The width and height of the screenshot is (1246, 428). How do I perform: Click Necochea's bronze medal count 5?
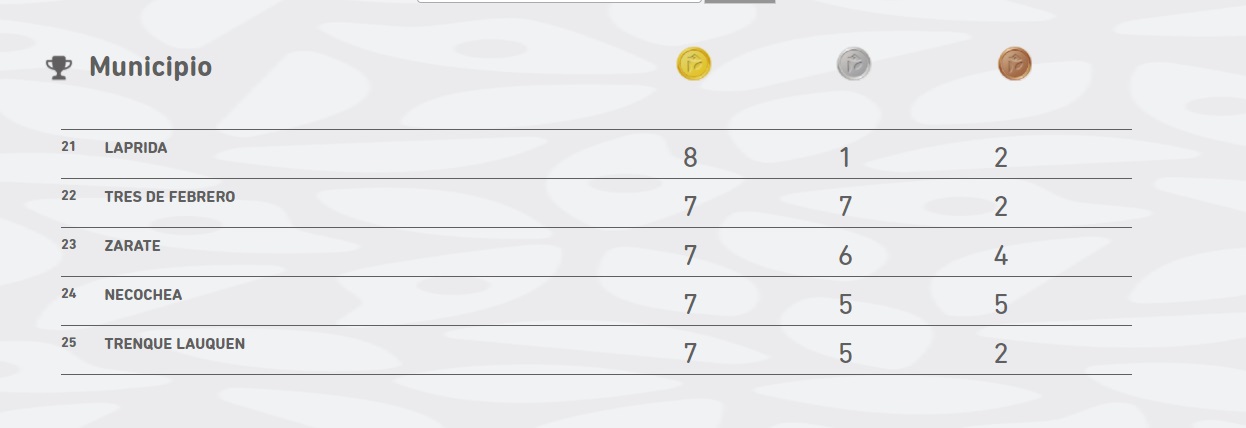1001,305
